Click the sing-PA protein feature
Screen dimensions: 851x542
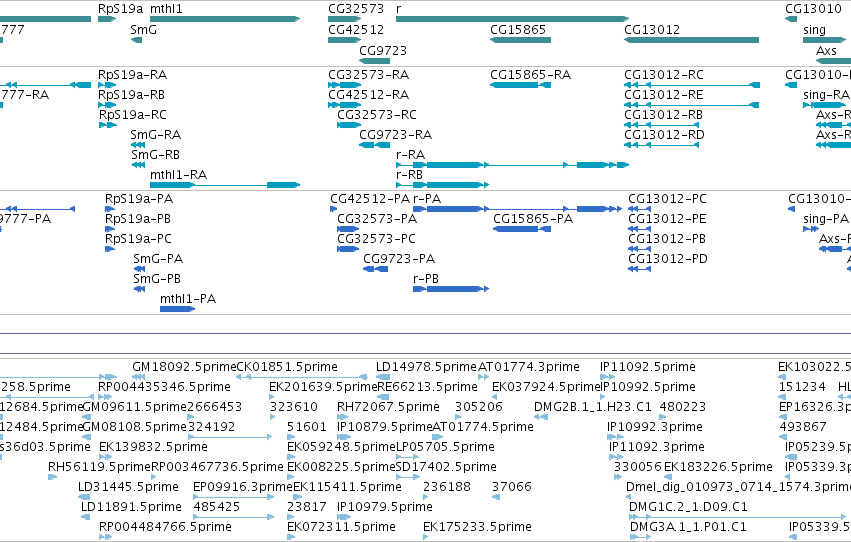[811, 229]
